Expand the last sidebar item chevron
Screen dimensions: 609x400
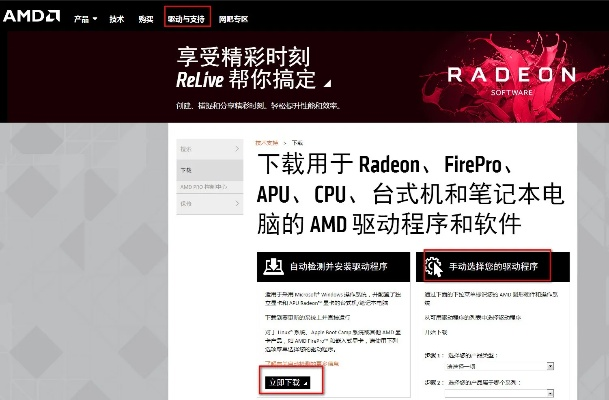(237, 203)
